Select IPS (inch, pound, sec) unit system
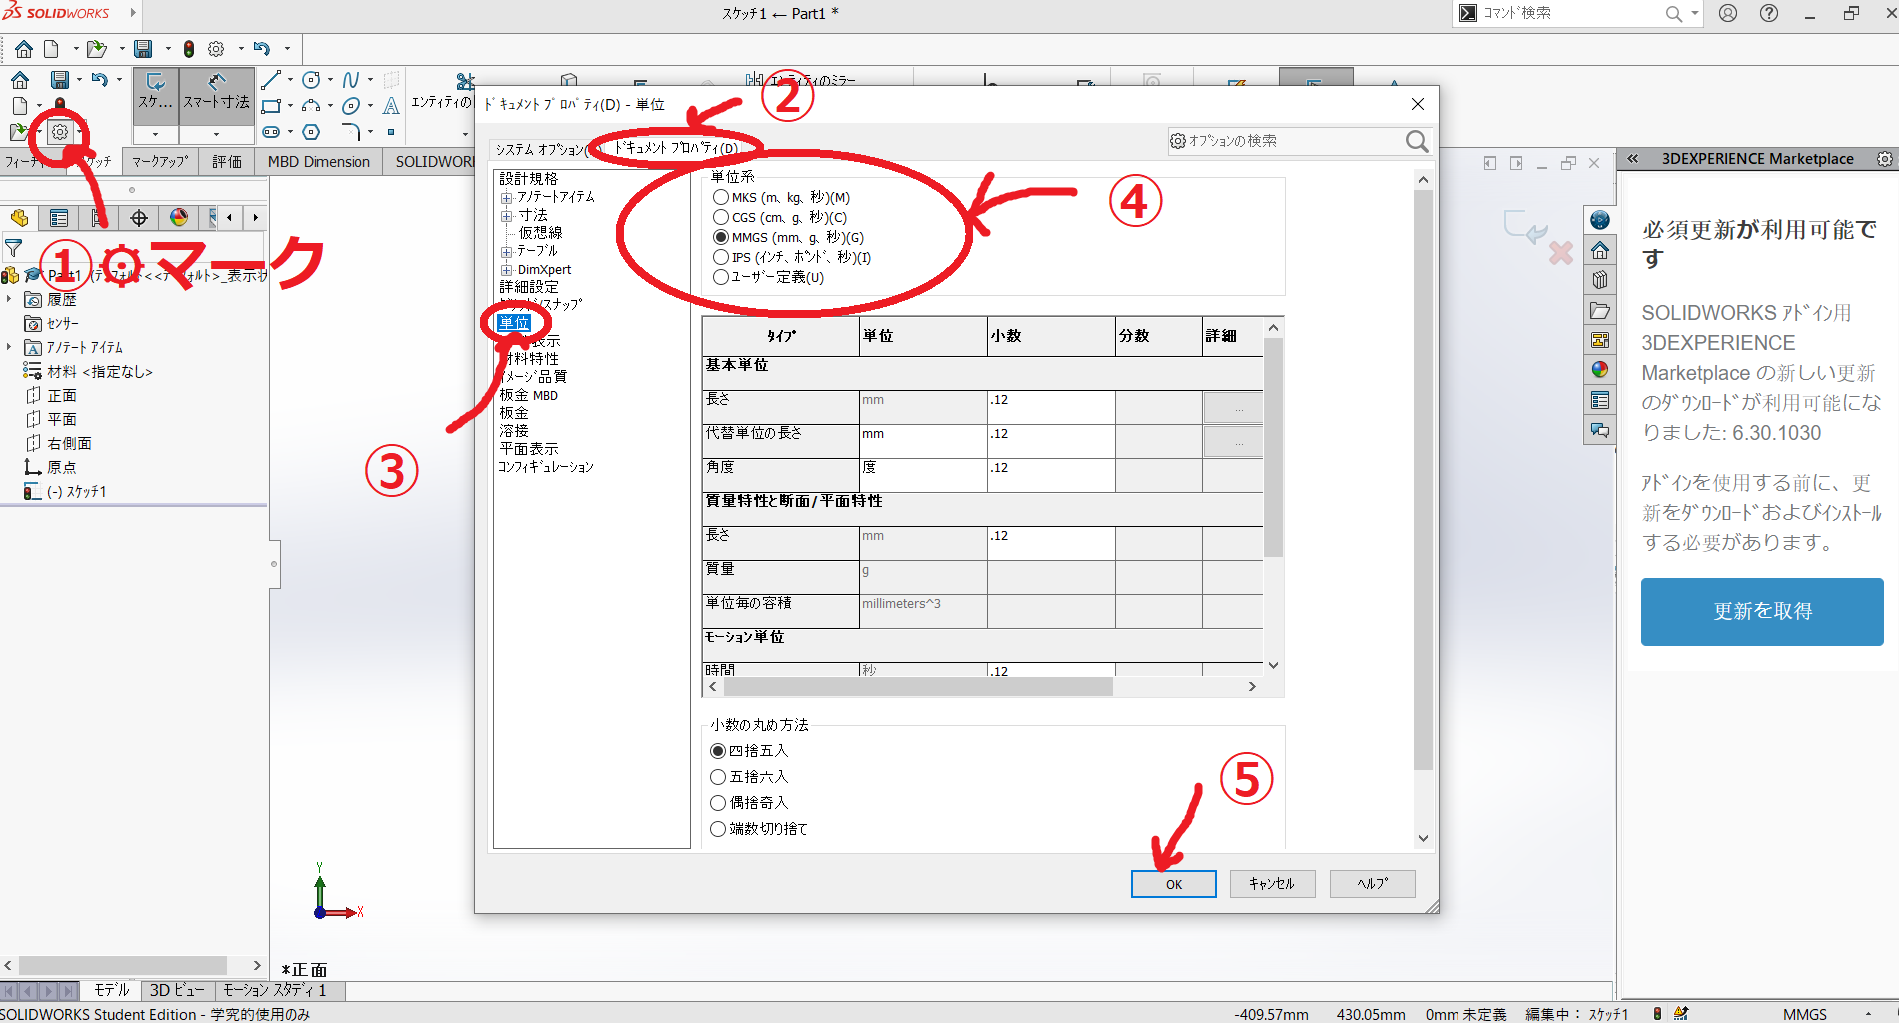1899x1023 pixels. coord(720,257)
